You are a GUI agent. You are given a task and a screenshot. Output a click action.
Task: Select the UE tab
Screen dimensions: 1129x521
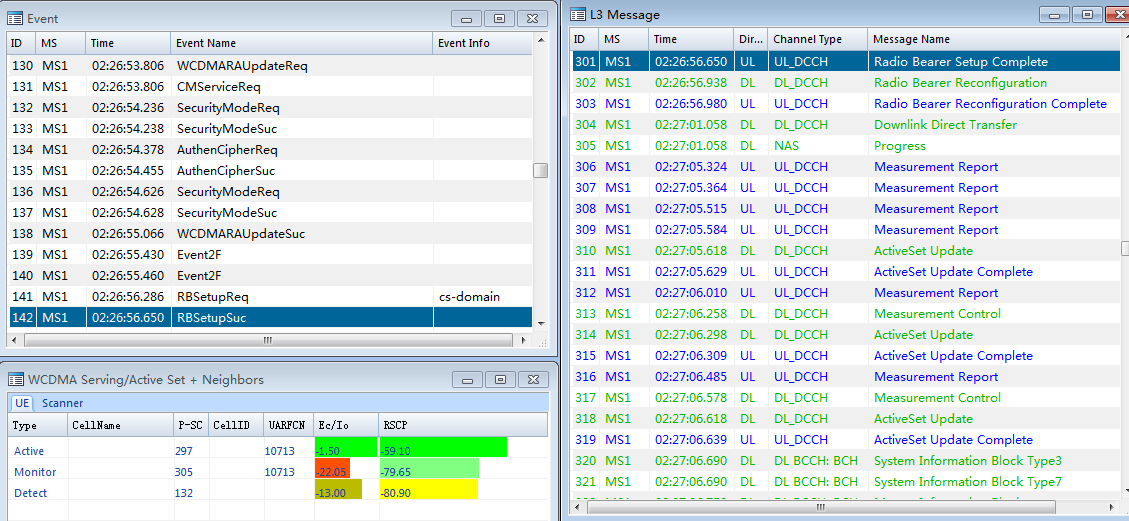pyautogui.click(x=22, y=403)
